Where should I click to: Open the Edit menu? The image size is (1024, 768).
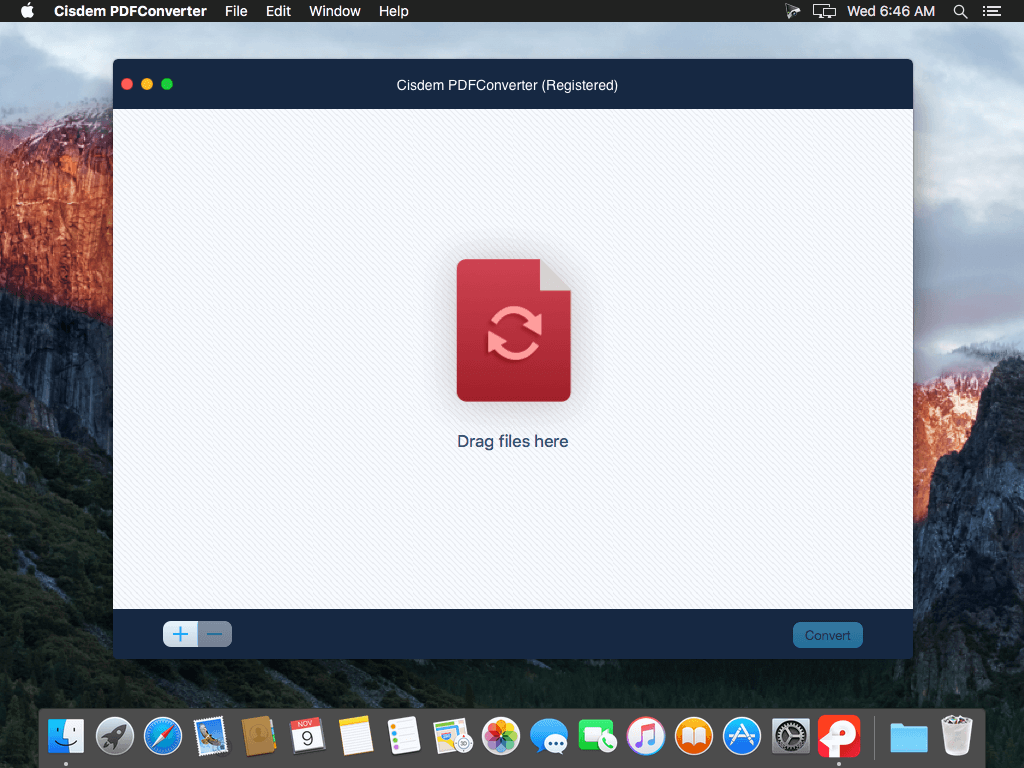click(278, 11)
